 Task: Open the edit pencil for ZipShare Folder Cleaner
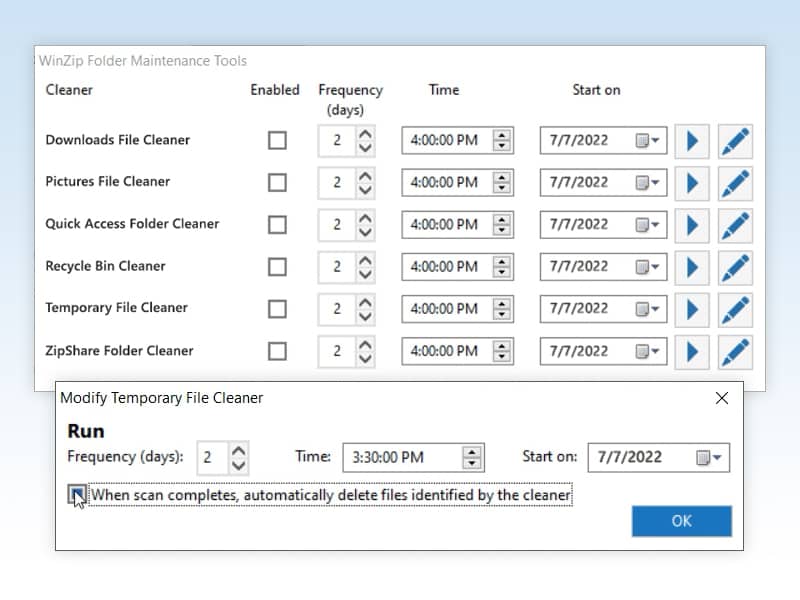coord(735,351)
